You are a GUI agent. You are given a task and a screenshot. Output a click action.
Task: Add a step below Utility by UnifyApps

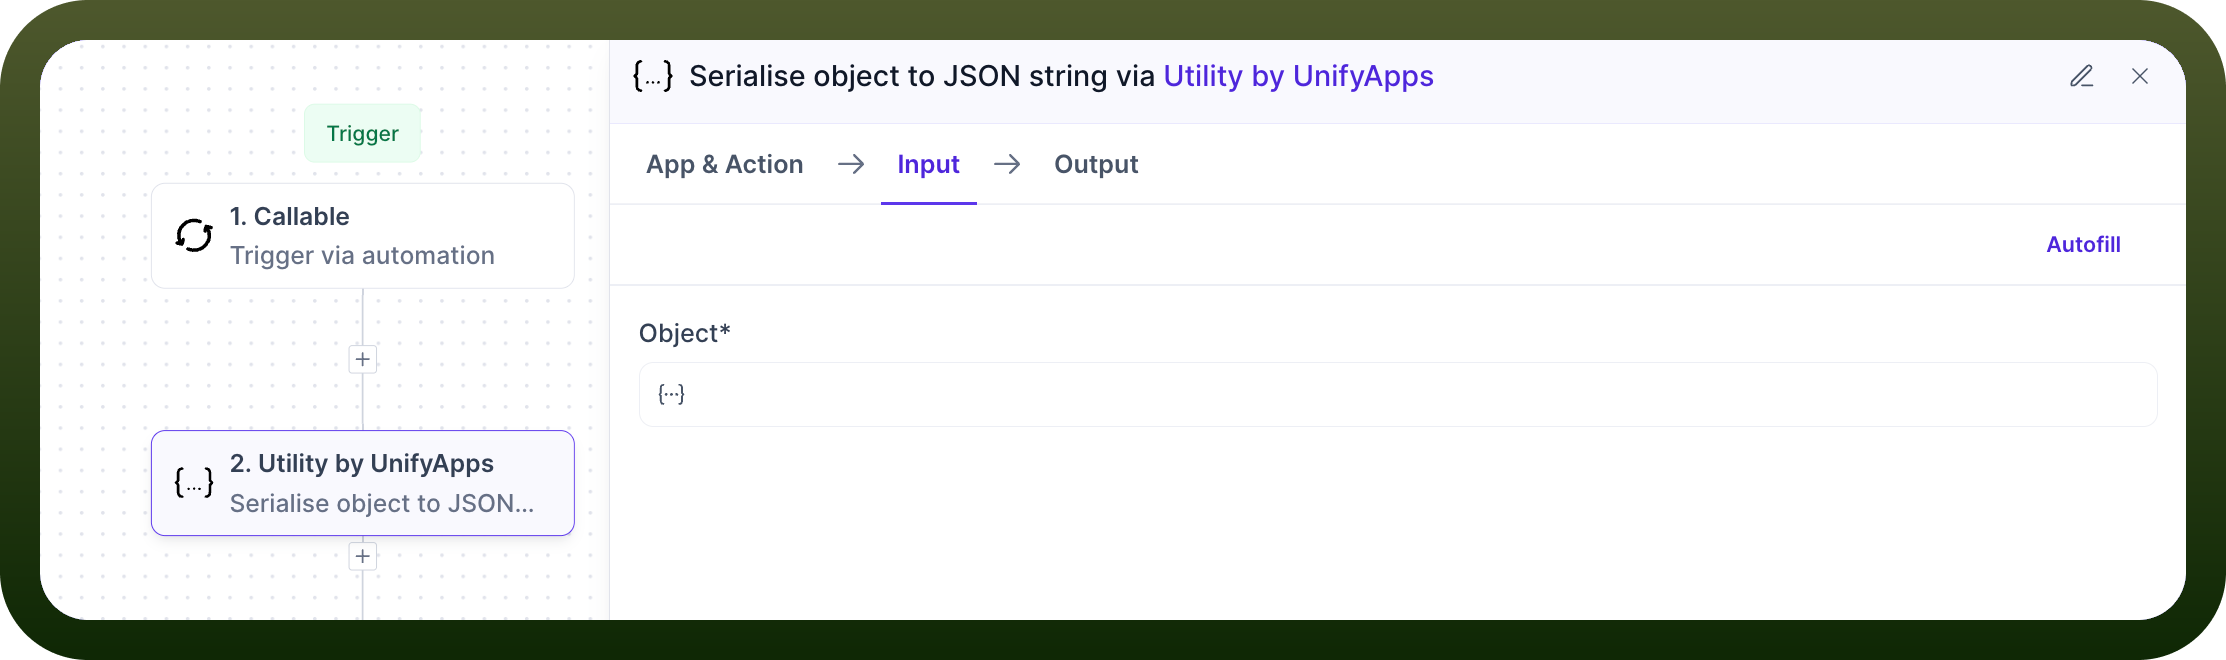click(x=363, y=556)
